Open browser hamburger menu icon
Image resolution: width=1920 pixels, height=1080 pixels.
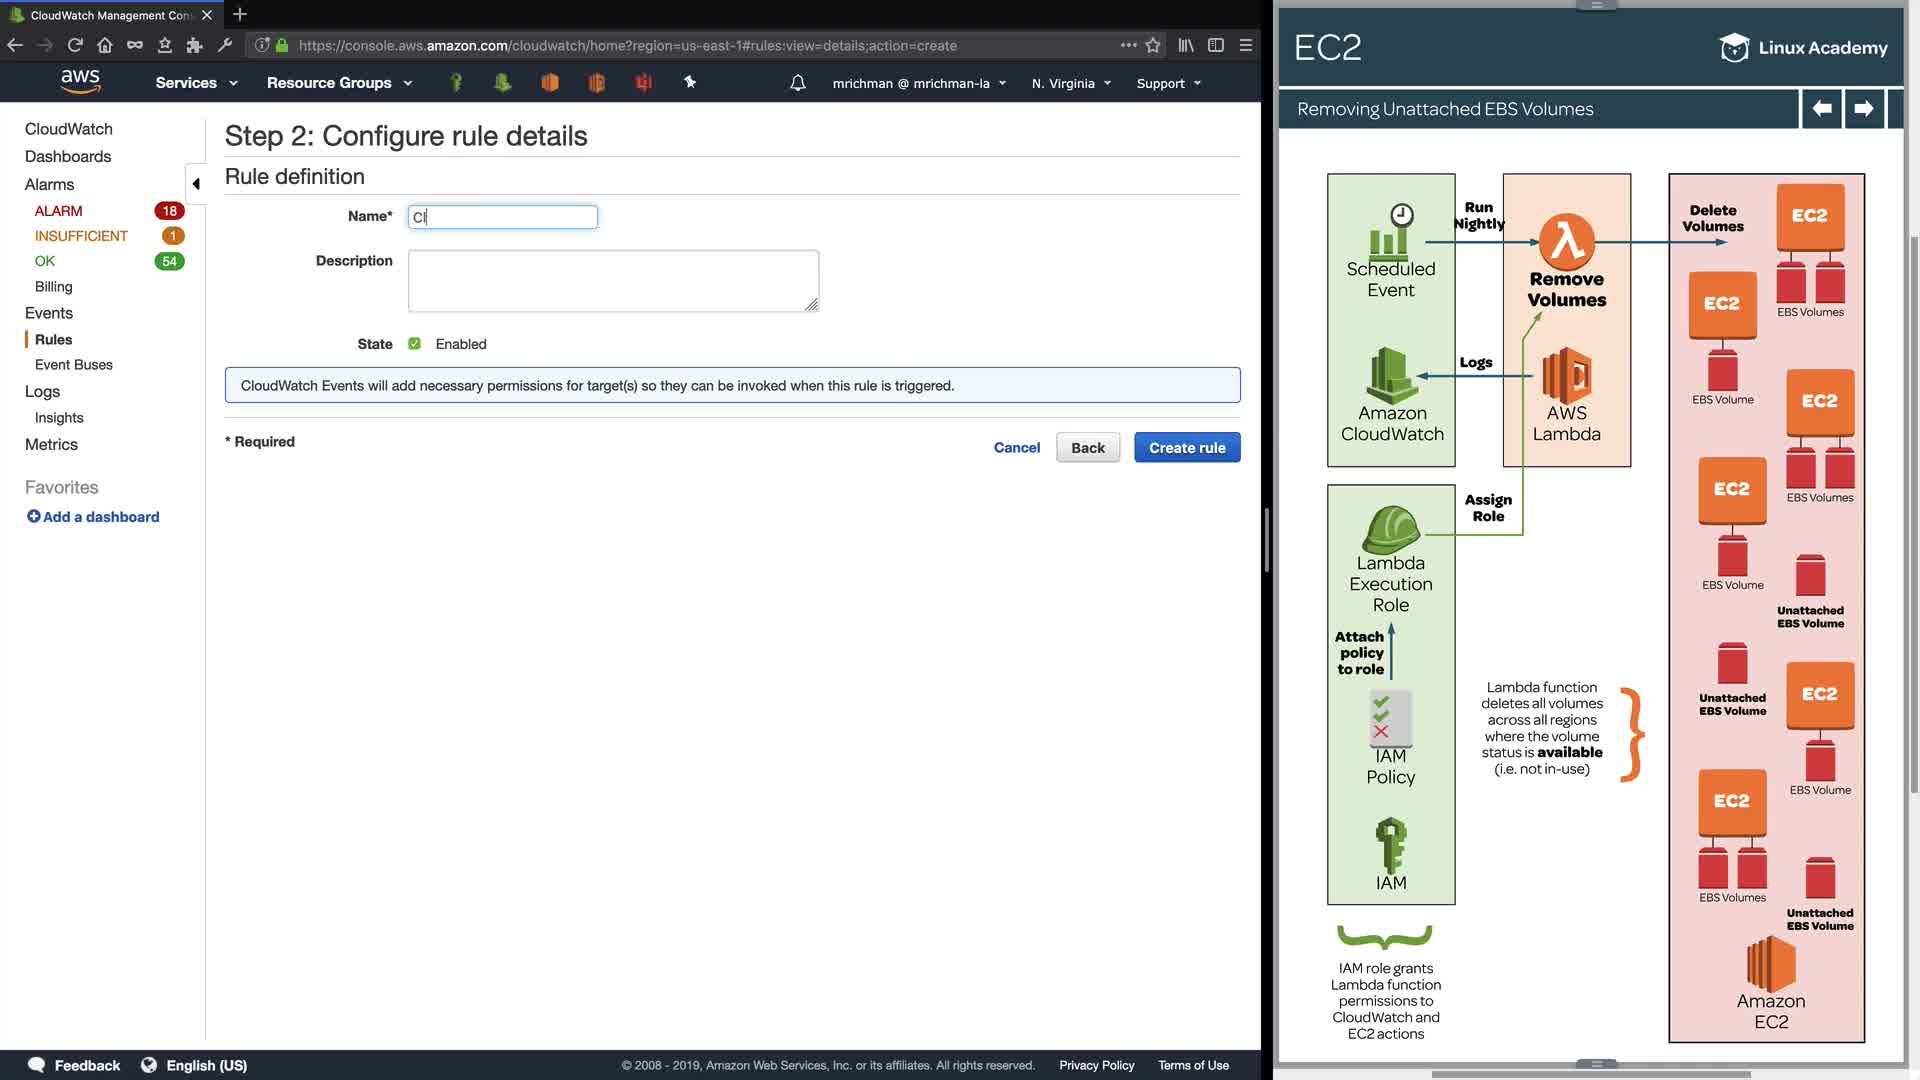click(x=1246, y=45)
